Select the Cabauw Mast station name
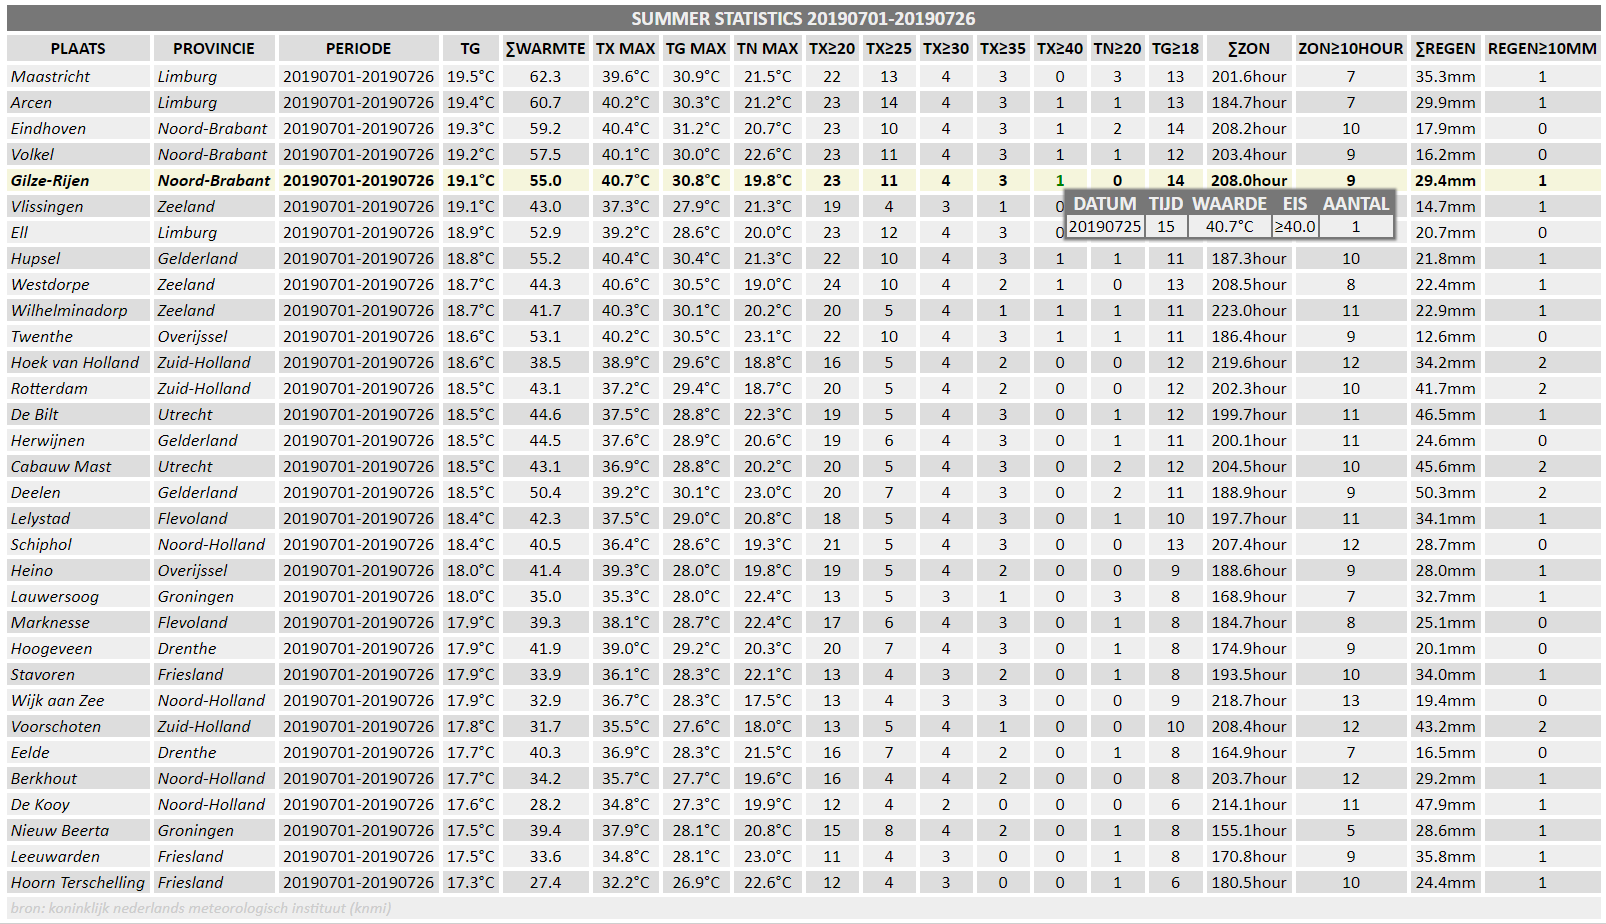The image size is (1606, 924). click(61, 466)
